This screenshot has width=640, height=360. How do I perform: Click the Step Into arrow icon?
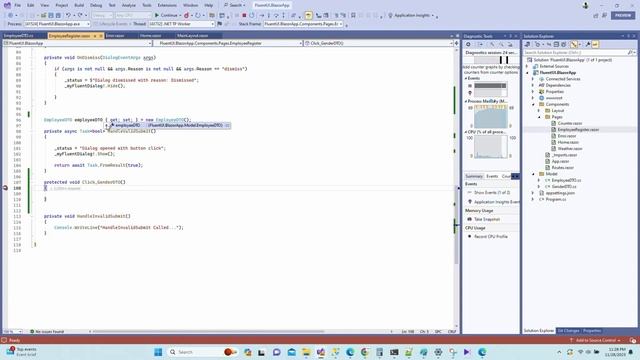[x=269, y=15]
